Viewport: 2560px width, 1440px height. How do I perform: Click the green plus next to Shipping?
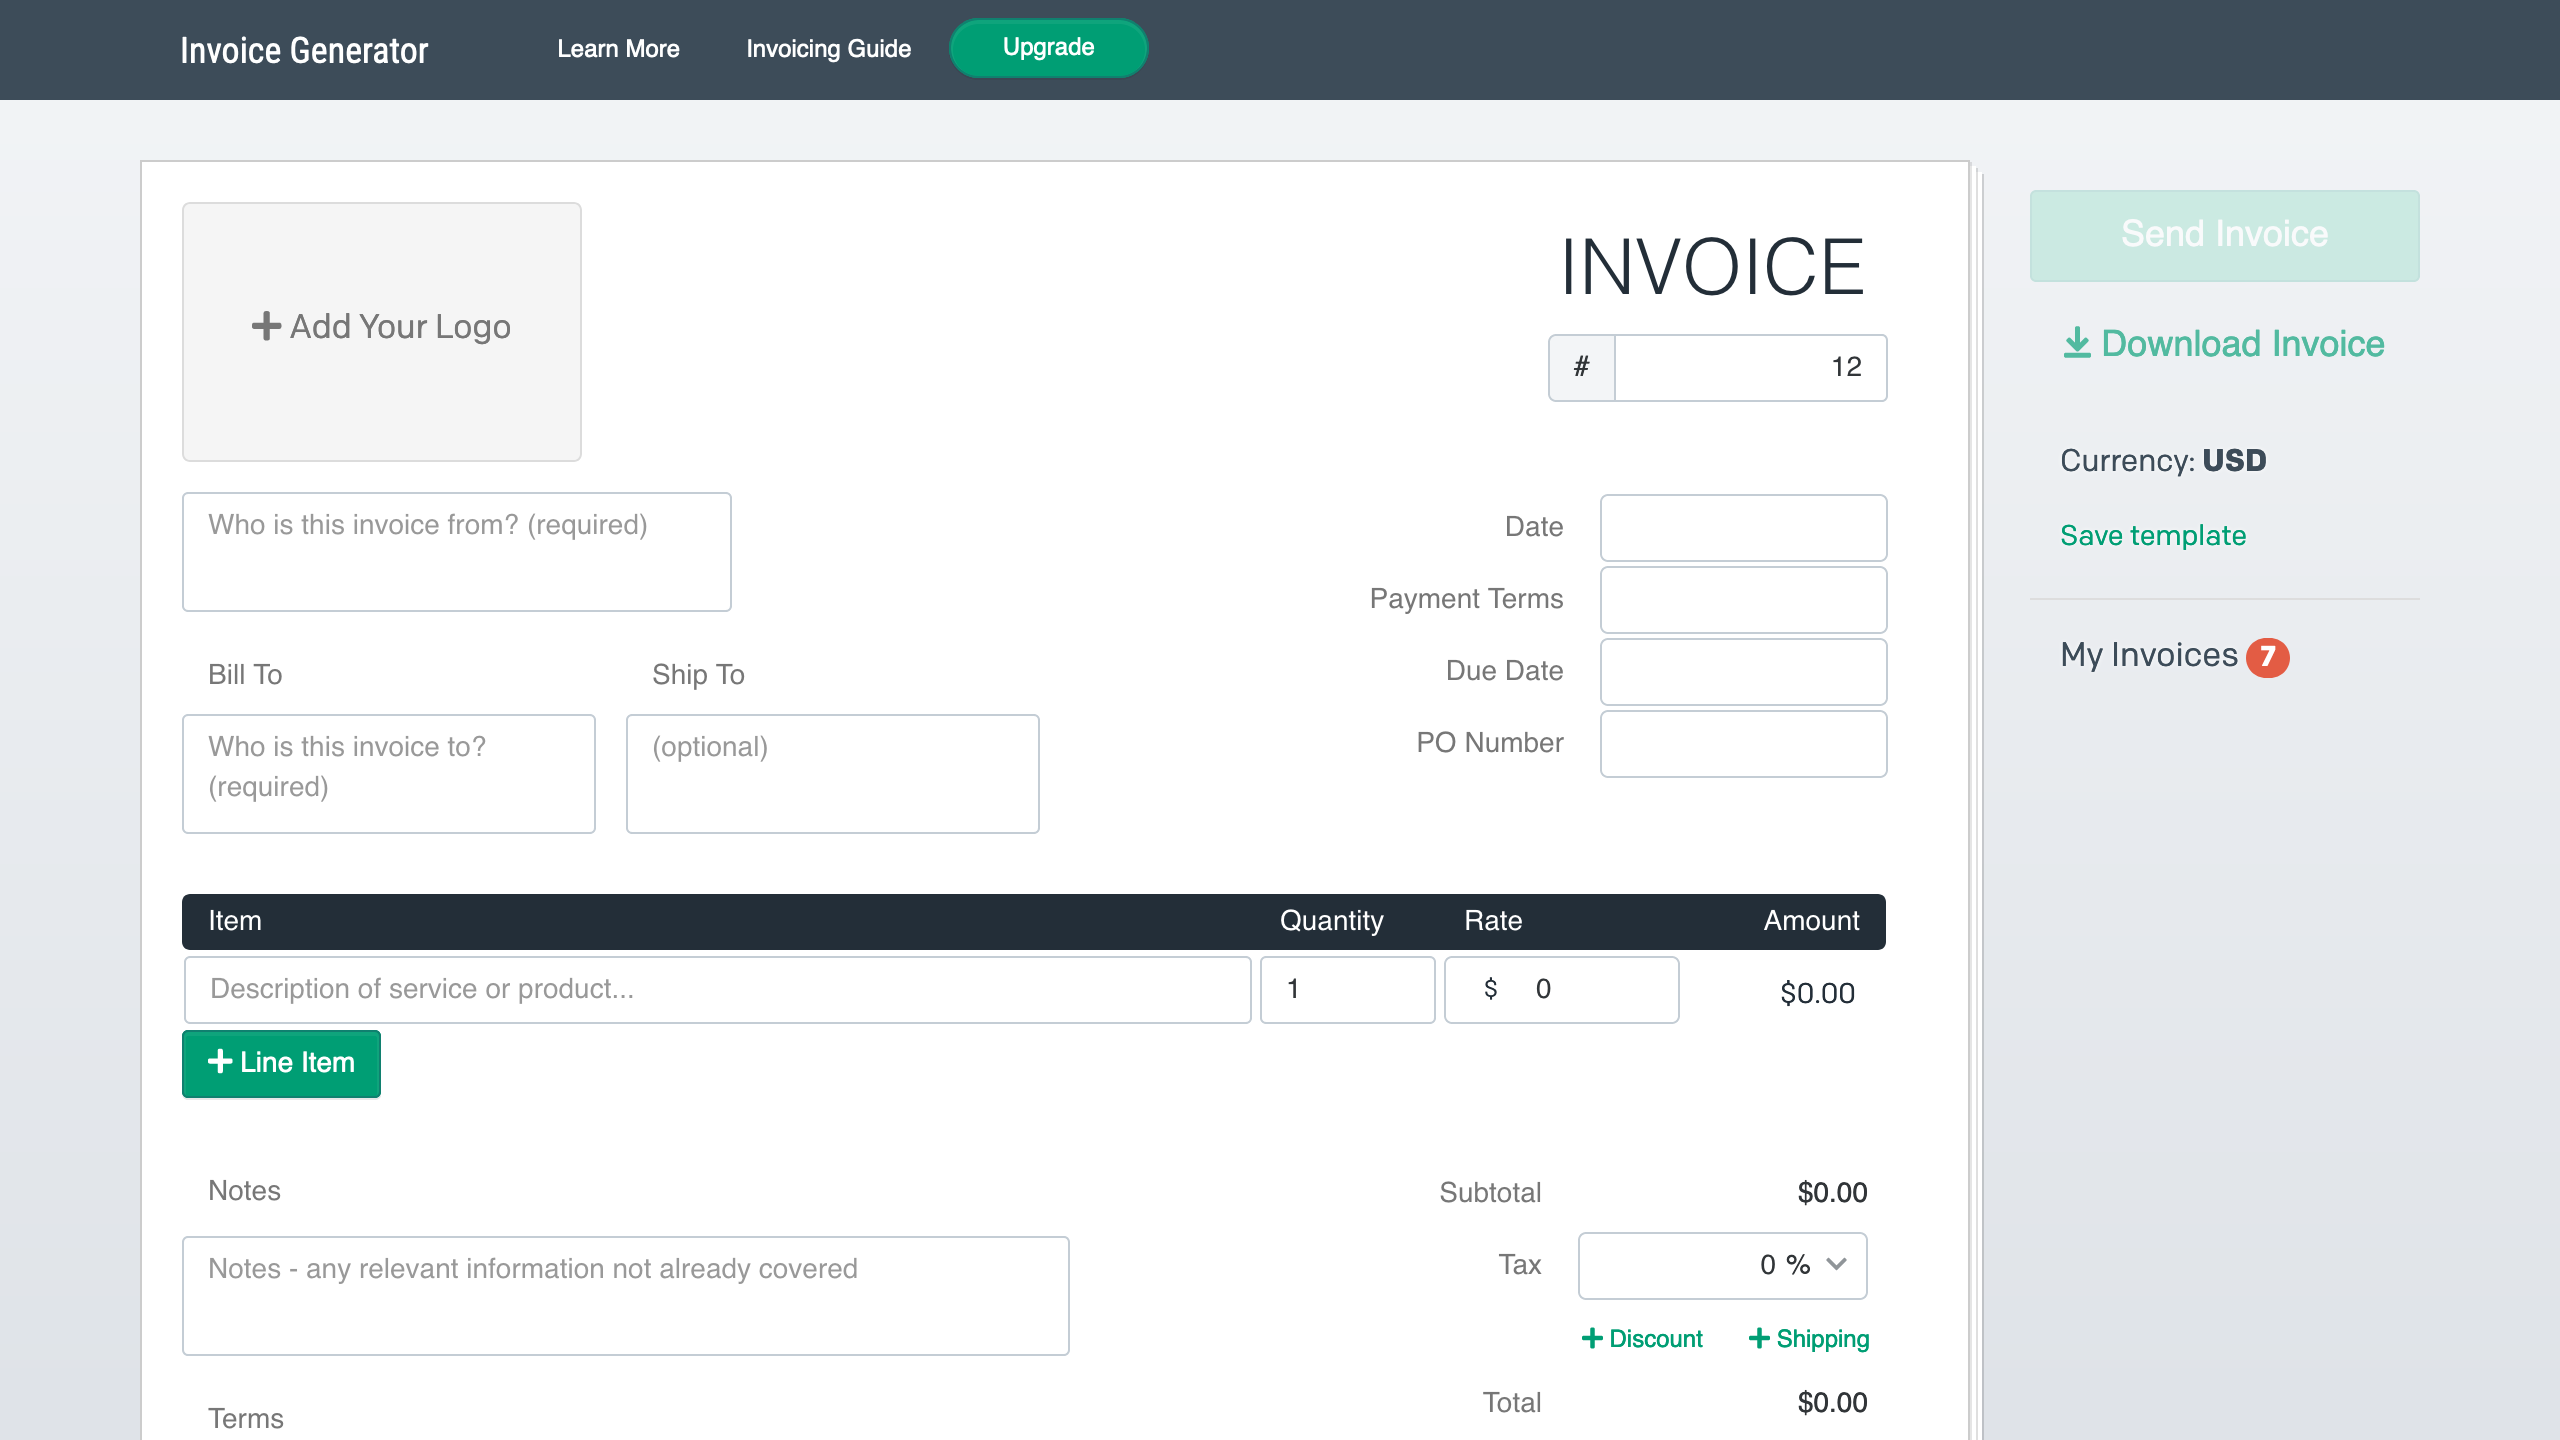coord(1761,1338)
